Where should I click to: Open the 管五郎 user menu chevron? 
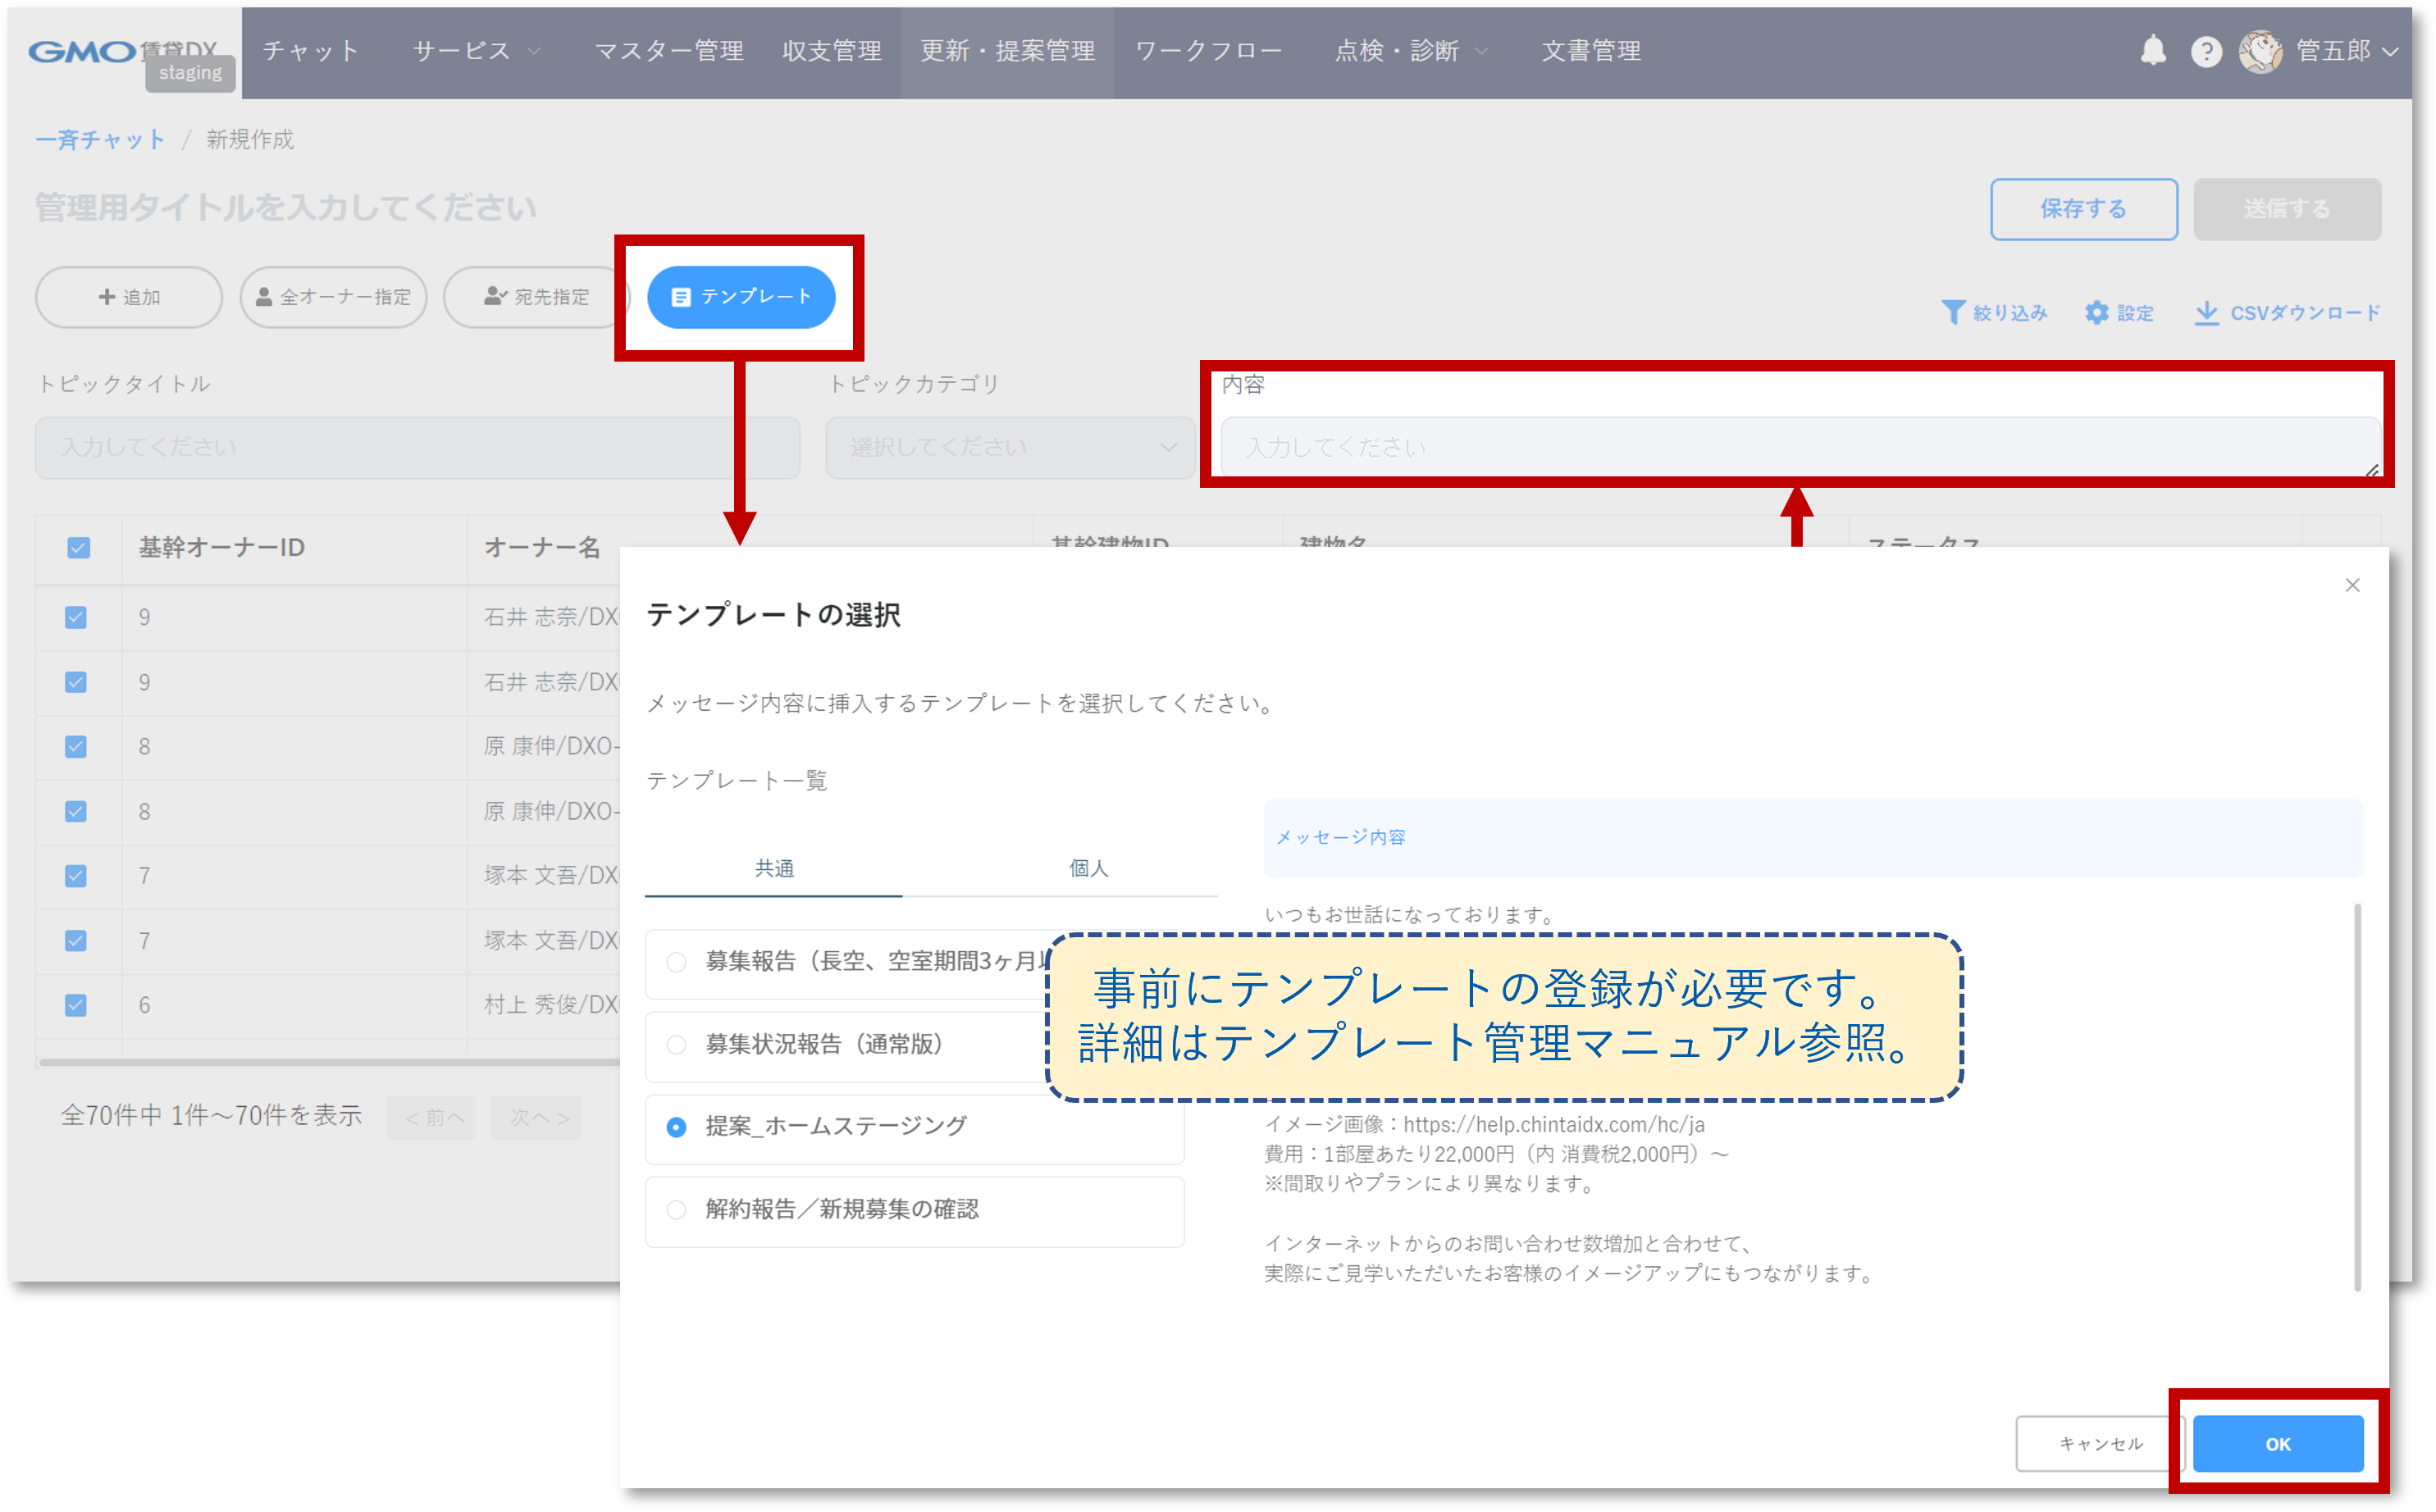(2391, 51)
